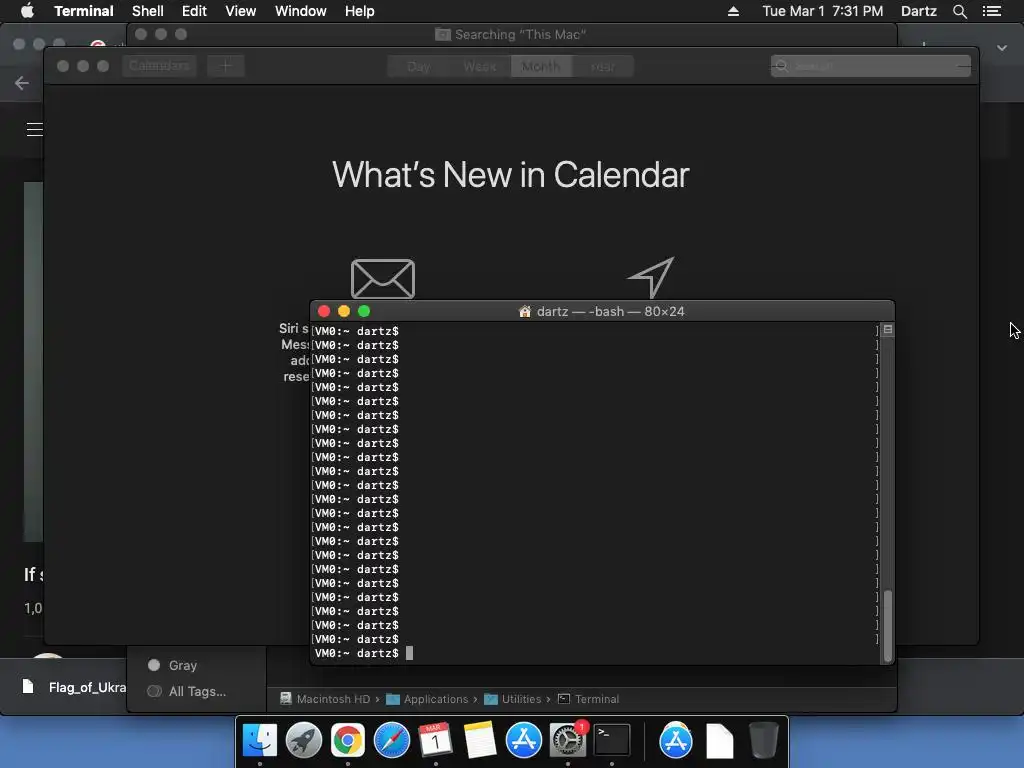The height and width of the screenshot is (768, 1024).
Task: Click the dartz bash 80×24 title text
Action: [x=610, y=312]
